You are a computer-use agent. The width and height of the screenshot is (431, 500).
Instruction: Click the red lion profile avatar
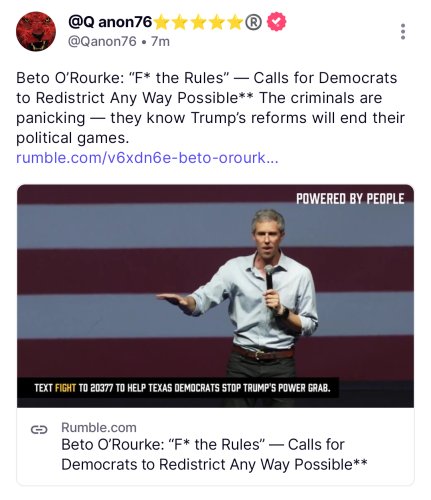[36, 31]
